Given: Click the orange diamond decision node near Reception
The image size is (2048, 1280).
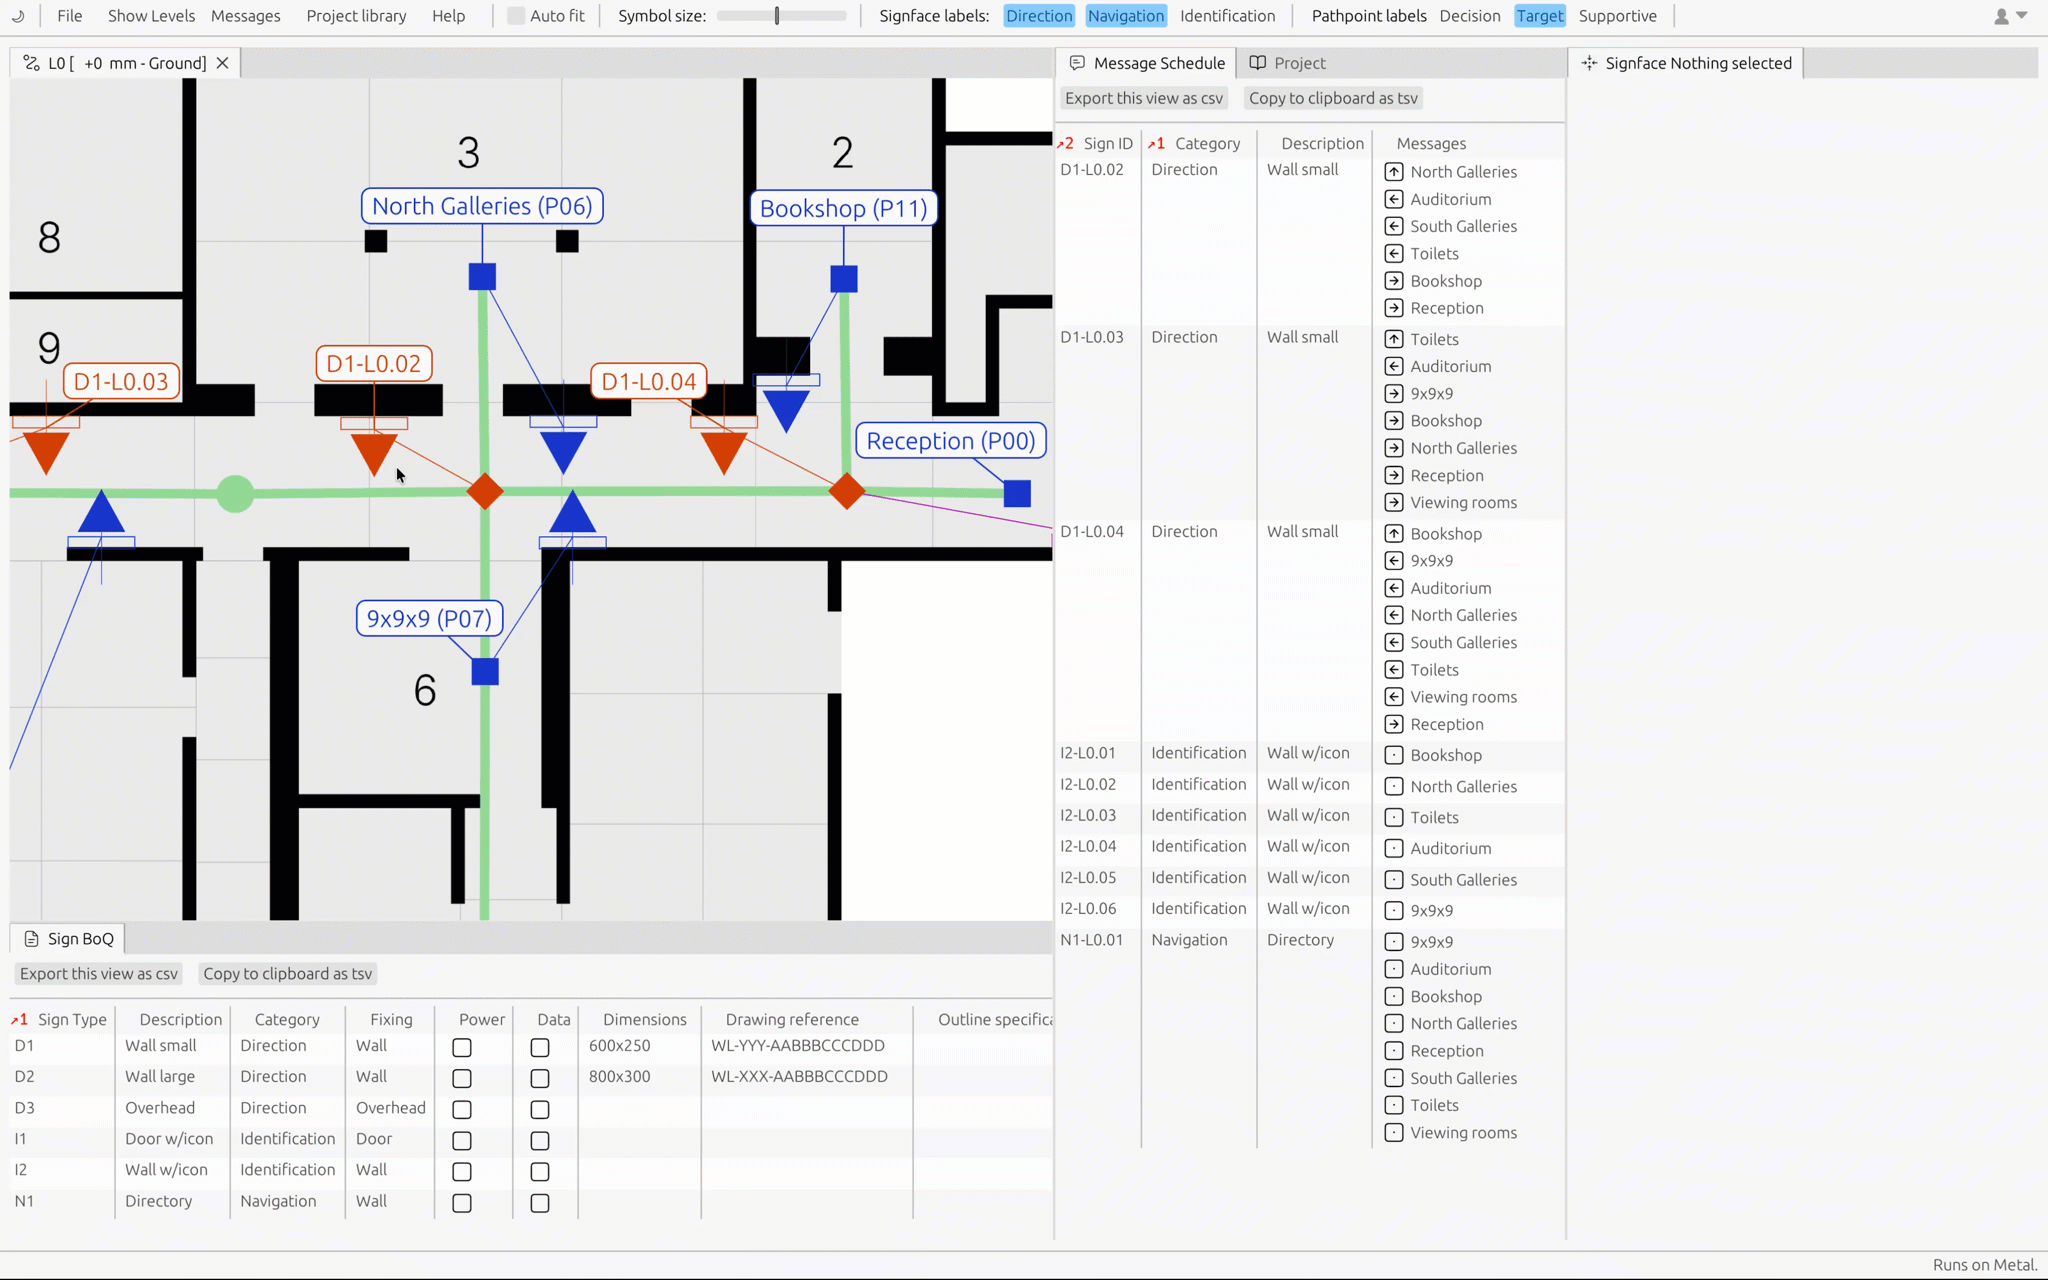Looking at the screenshot, I should pos(847,491).
